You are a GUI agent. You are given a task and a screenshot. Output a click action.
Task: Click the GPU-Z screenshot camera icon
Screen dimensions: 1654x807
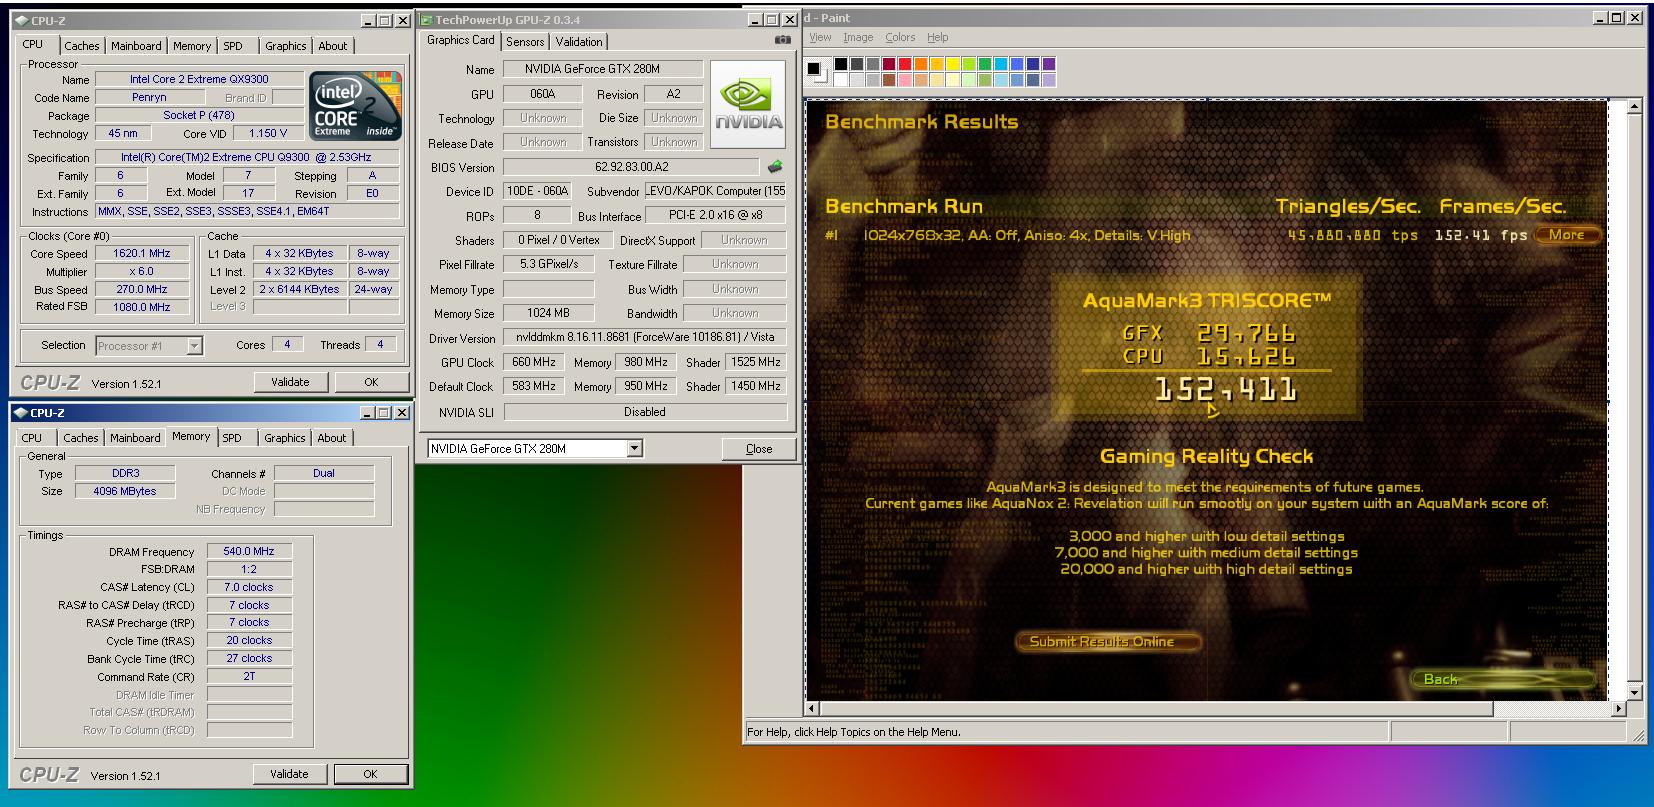pos(782,41)
